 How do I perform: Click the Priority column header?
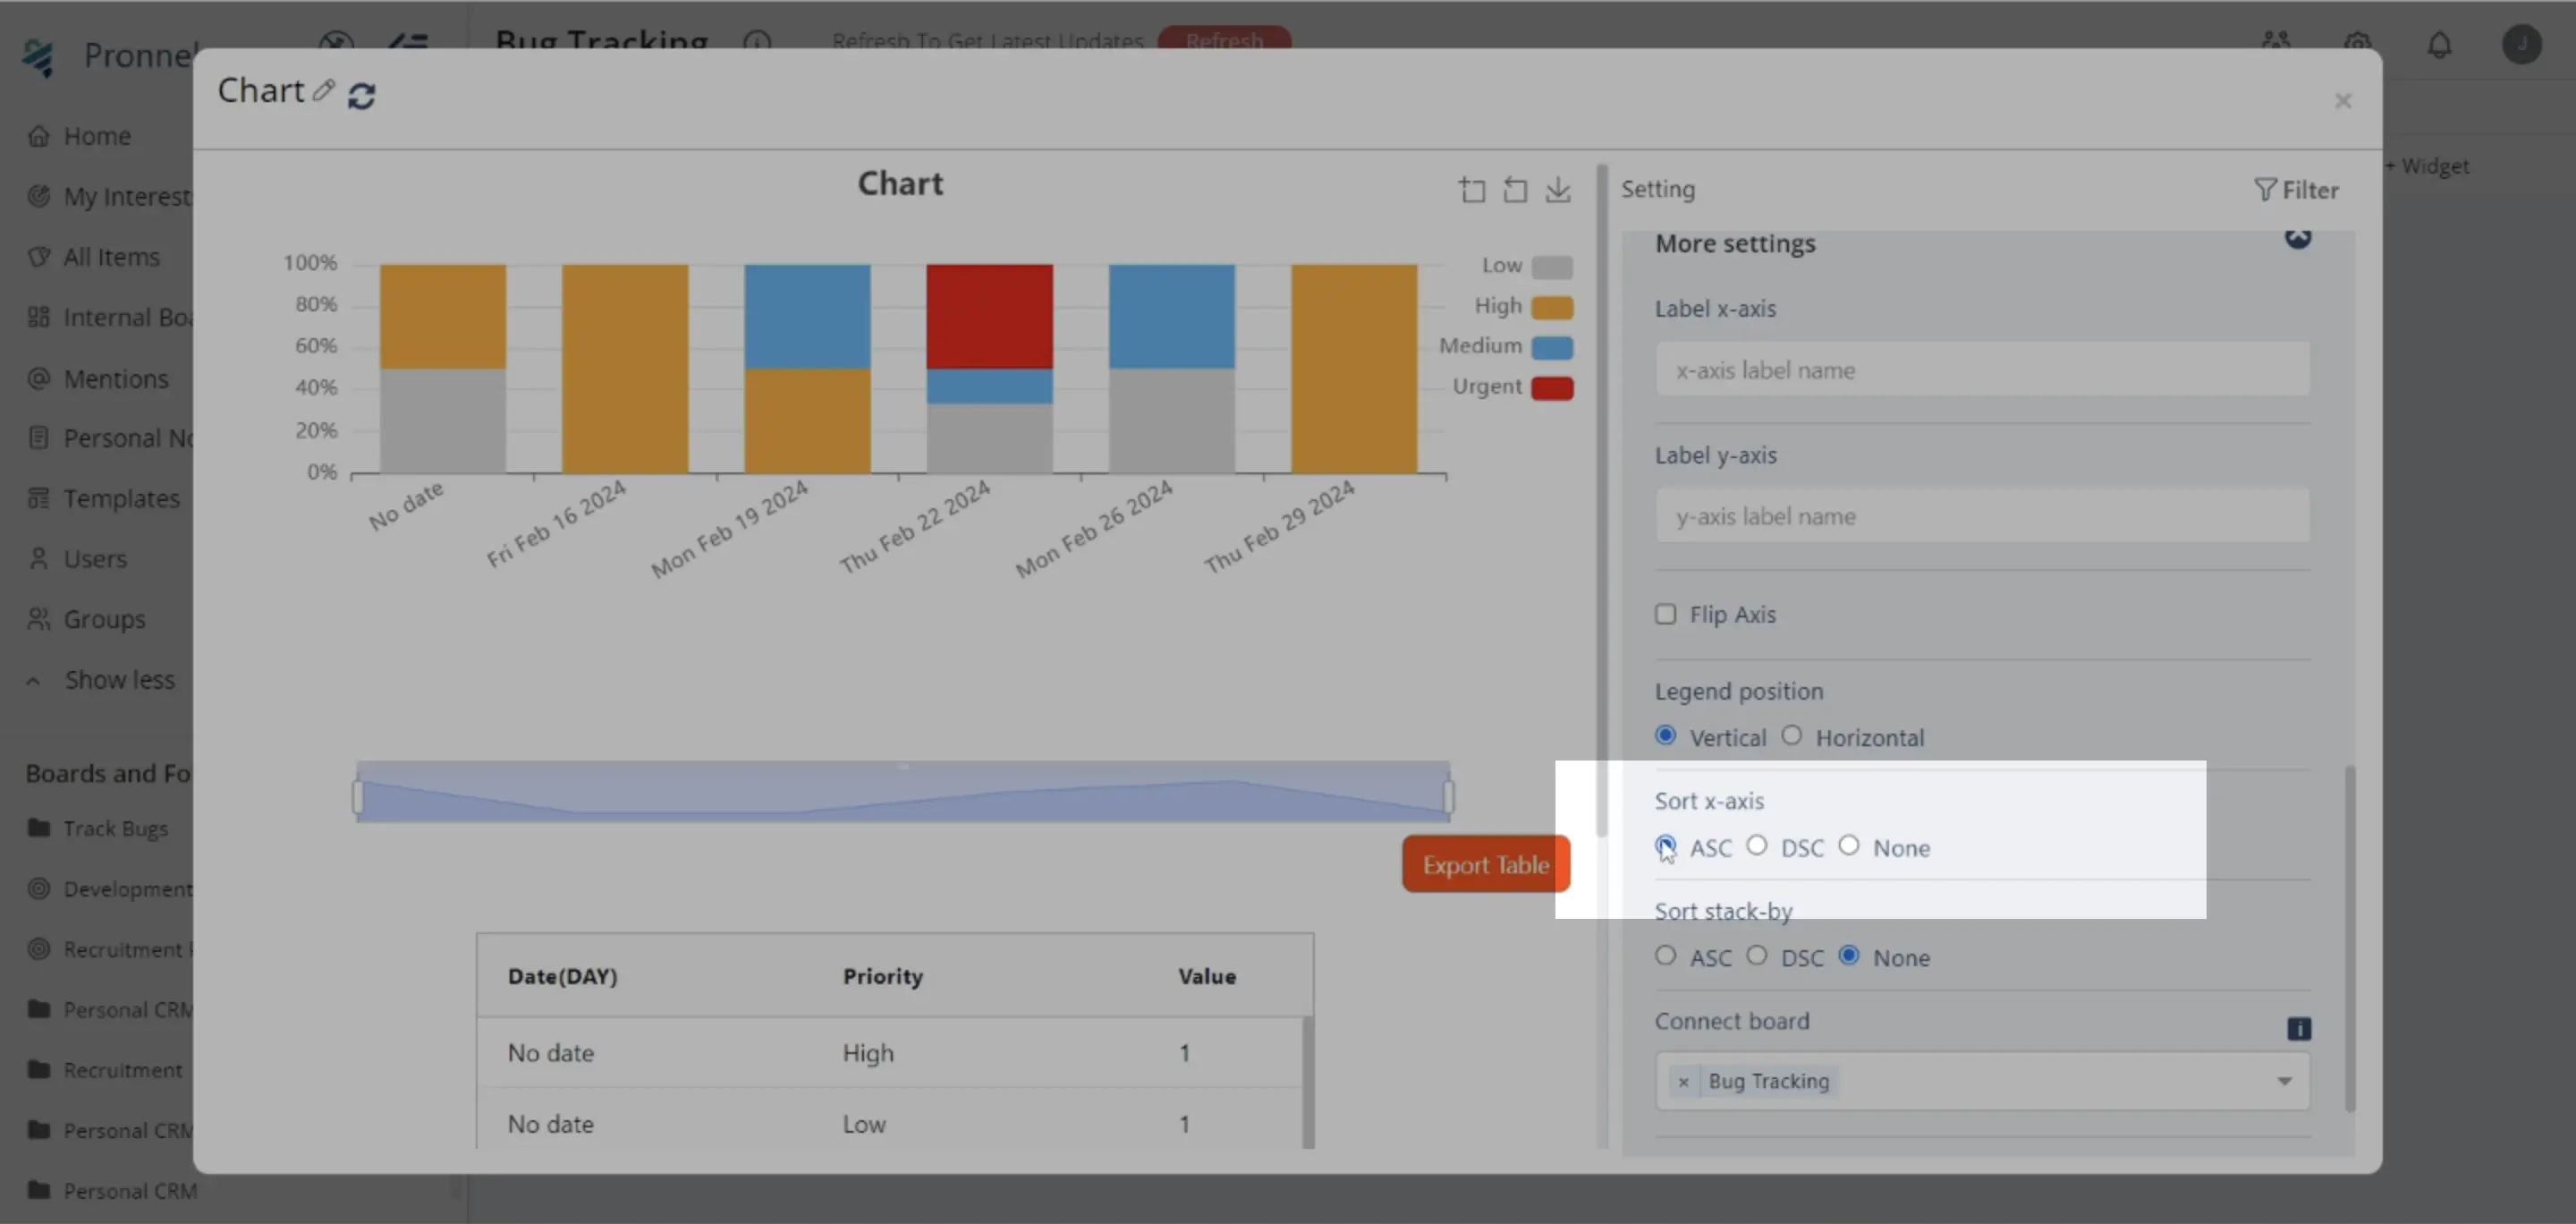click(882, 976)
